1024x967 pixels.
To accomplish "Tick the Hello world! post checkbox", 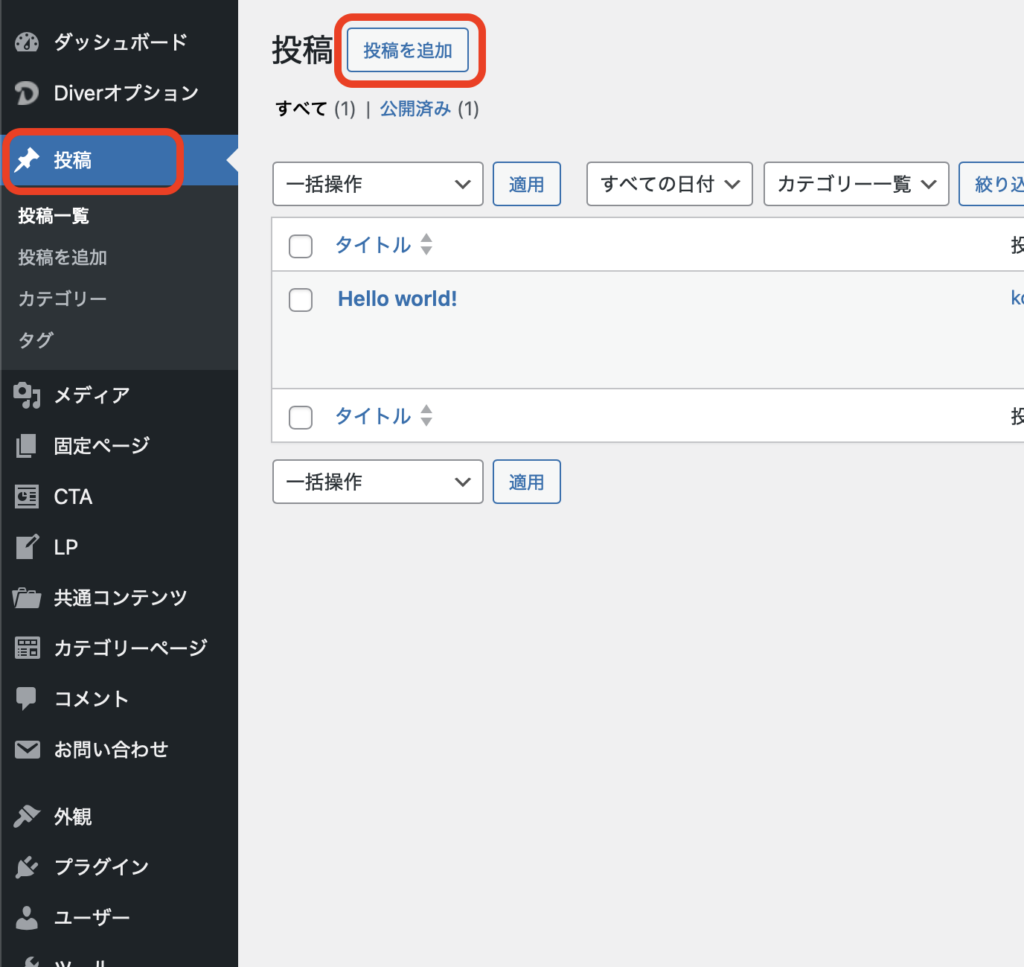I will pyautogui.click(x=301, y=300).
